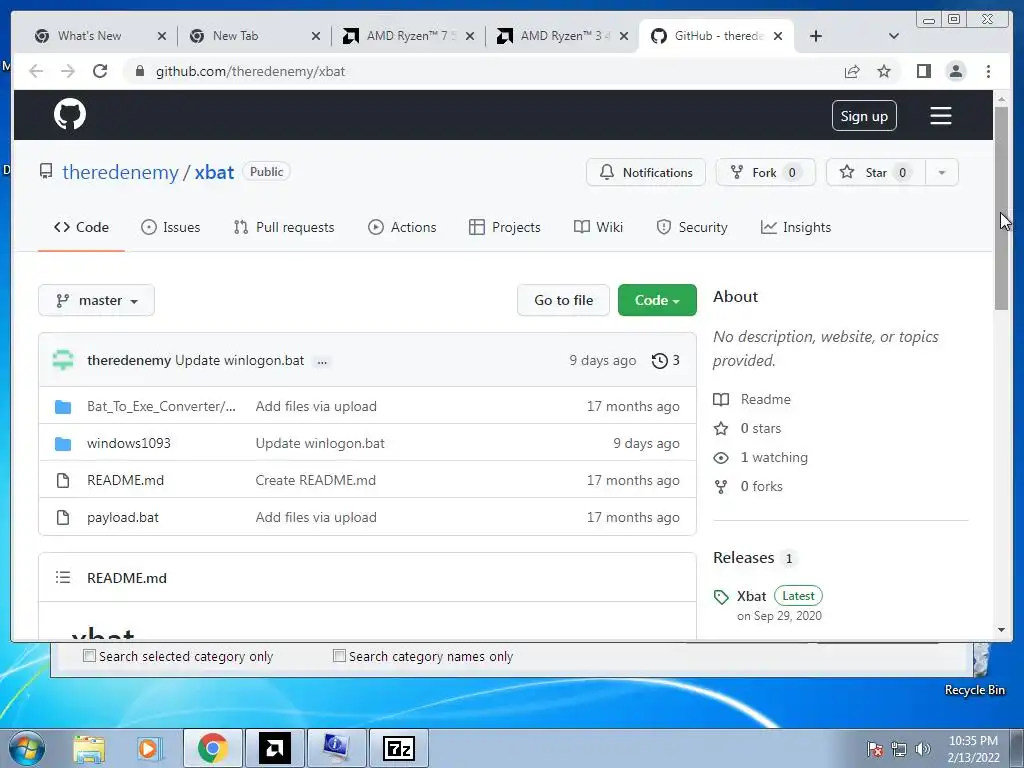Close the What's New tab
Viewport: 1024px width, 768px height.
(x=162, y=37)
